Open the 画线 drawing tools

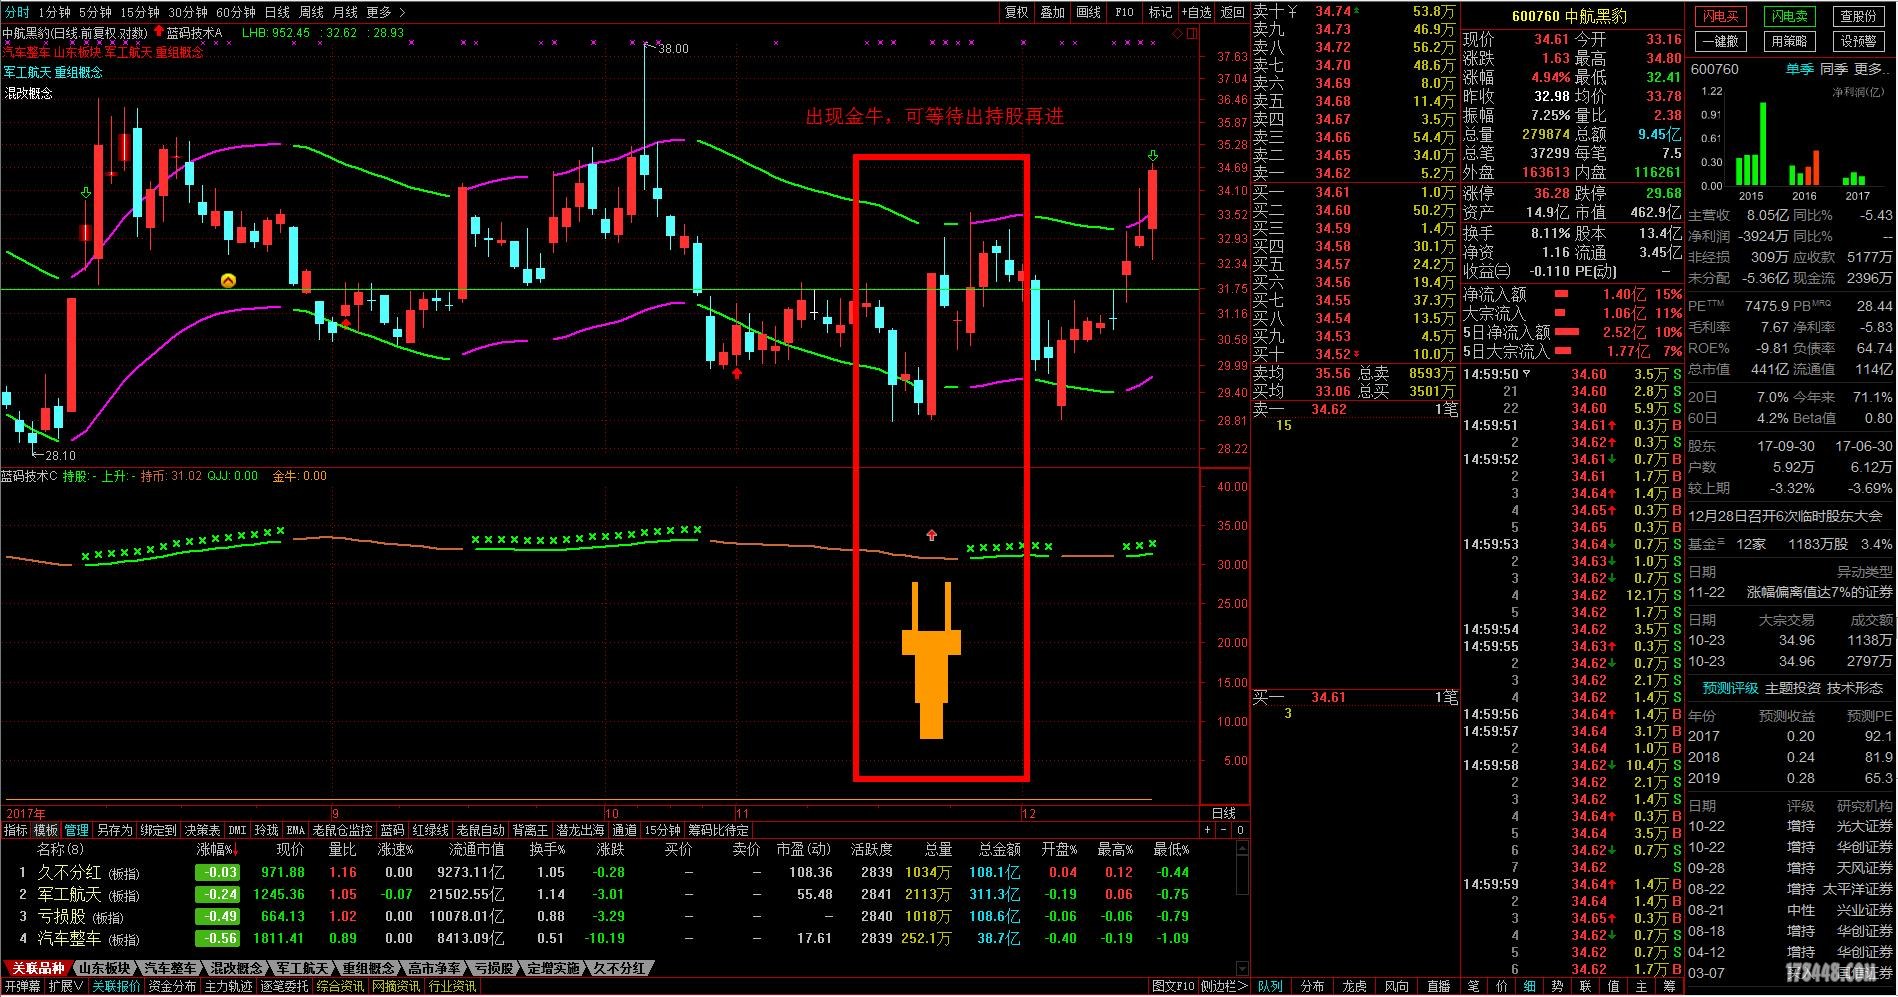coord(1088,12)
